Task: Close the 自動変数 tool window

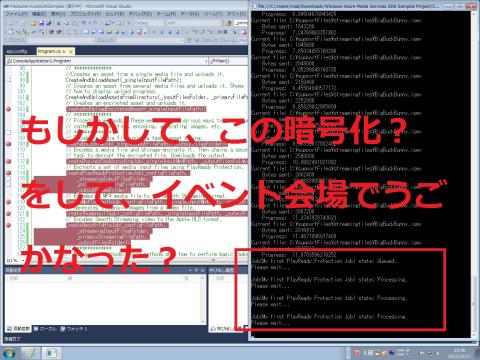Action: 202,270
